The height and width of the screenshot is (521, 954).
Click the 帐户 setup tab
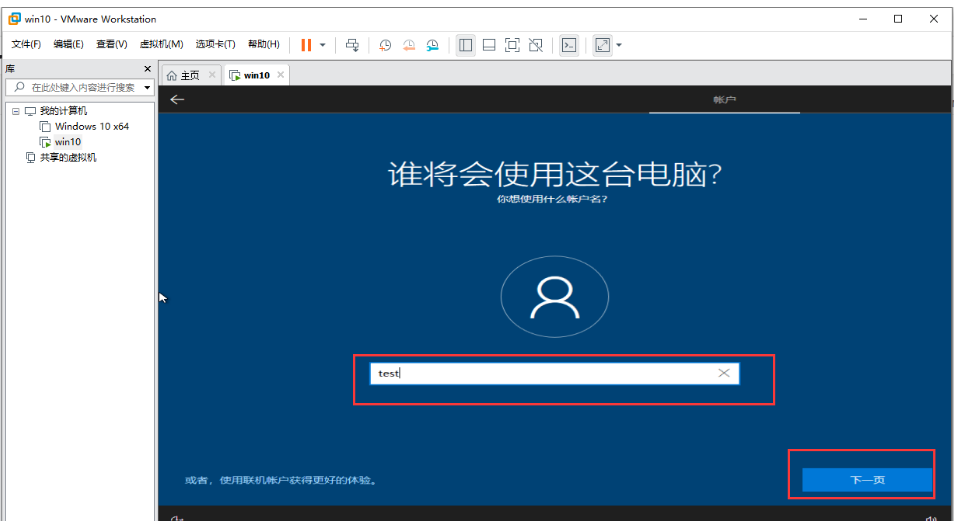[x=725, y=99]
